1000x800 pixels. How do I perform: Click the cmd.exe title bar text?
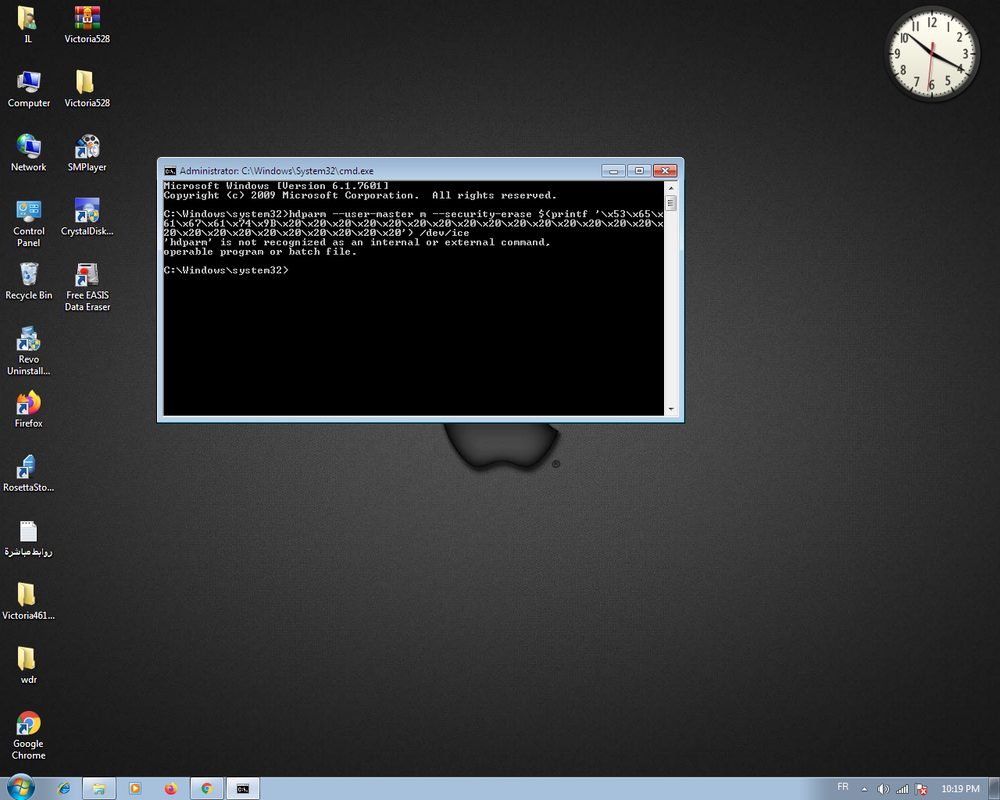(x=276, y=171)
